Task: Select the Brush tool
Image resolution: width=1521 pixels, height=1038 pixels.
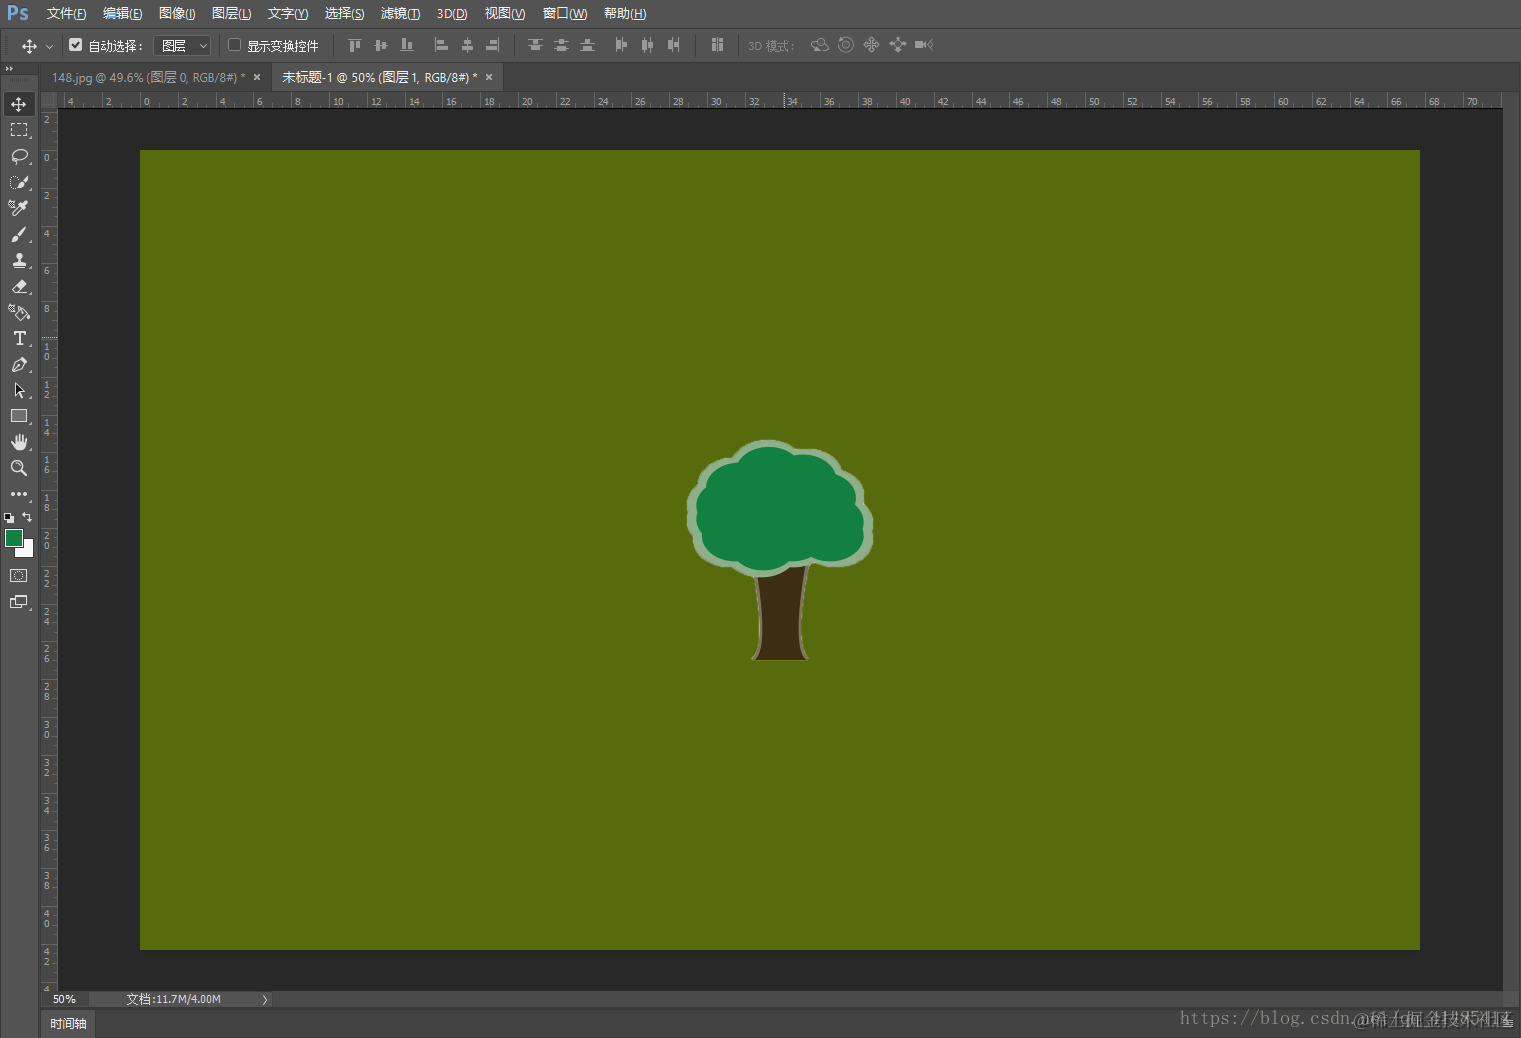Action: tap(19, 234)
